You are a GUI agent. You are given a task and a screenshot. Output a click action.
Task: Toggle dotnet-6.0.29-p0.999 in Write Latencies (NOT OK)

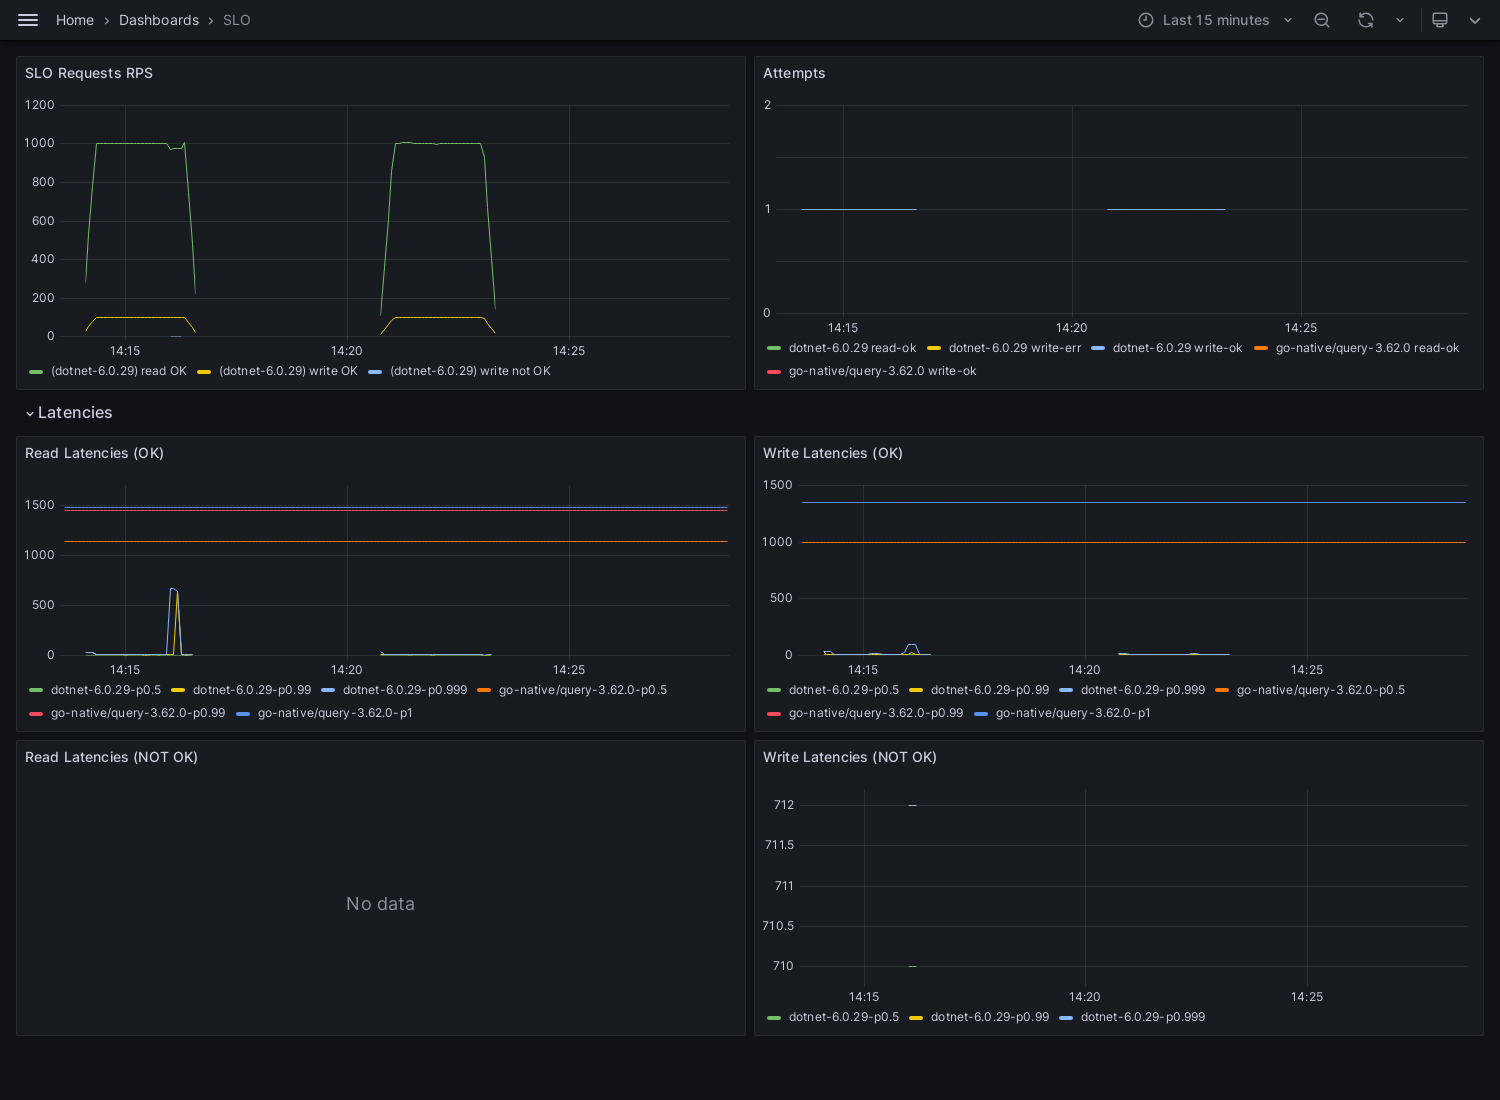[1143, 1017]
